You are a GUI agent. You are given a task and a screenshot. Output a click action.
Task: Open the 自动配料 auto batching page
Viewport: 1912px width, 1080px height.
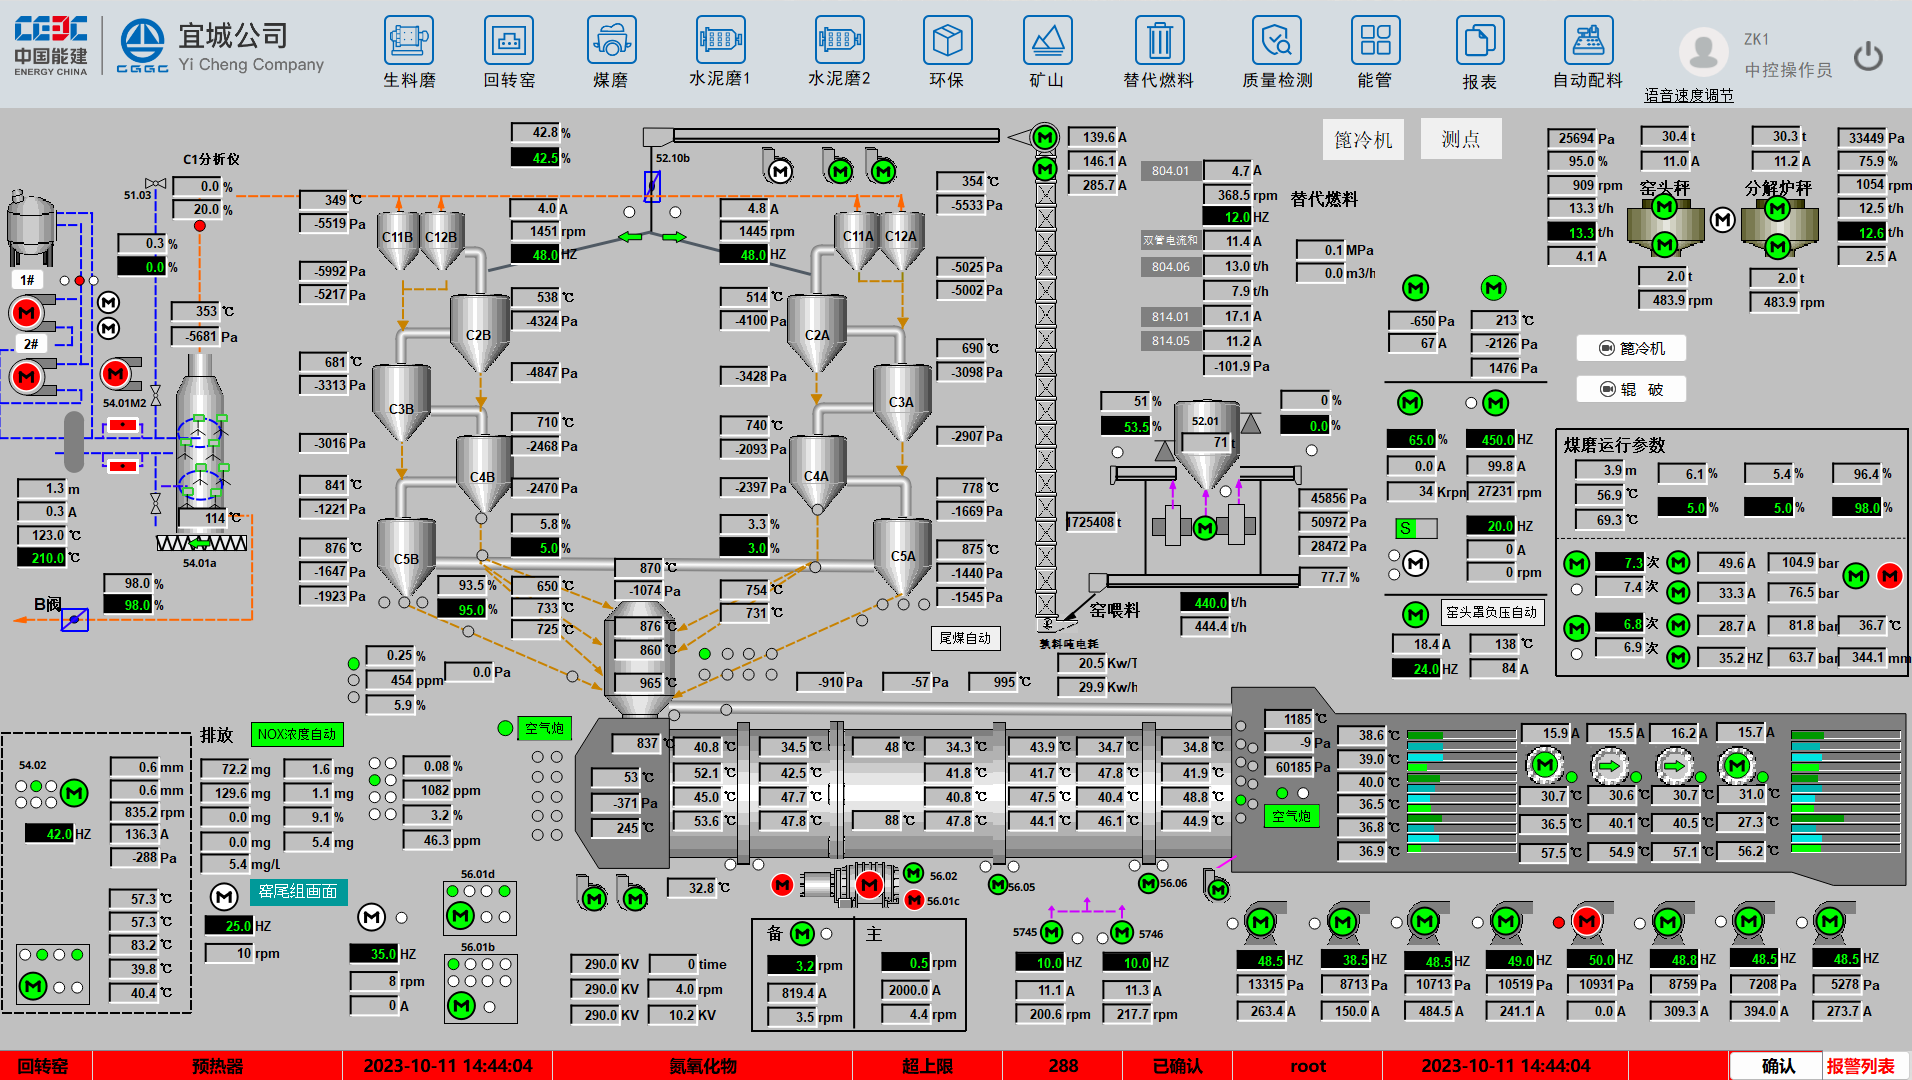pyautogui.click(x=1588, y=52)
